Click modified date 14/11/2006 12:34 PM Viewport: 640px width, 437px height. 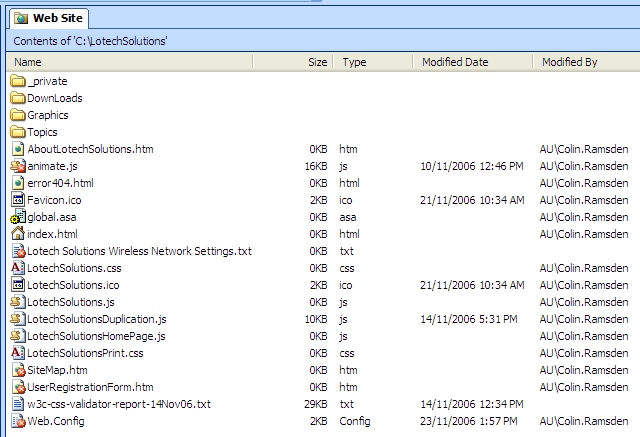(472, 404)
